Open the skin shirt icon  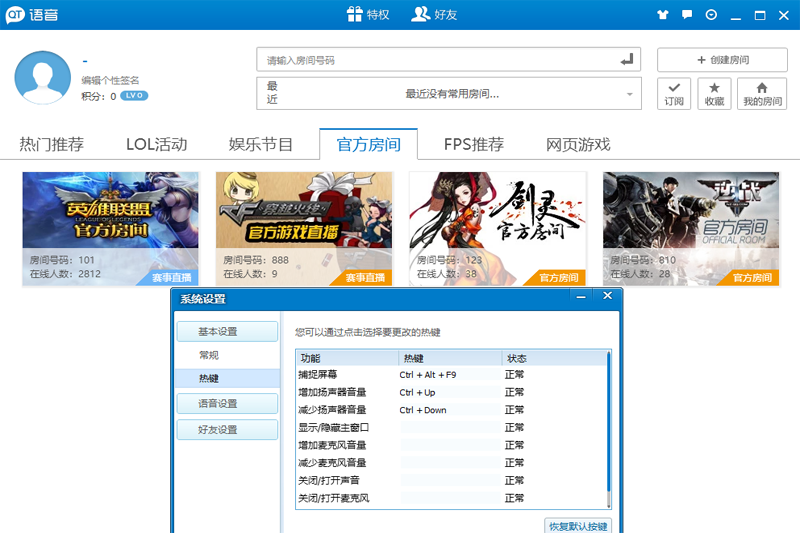[x=663, y=15]
